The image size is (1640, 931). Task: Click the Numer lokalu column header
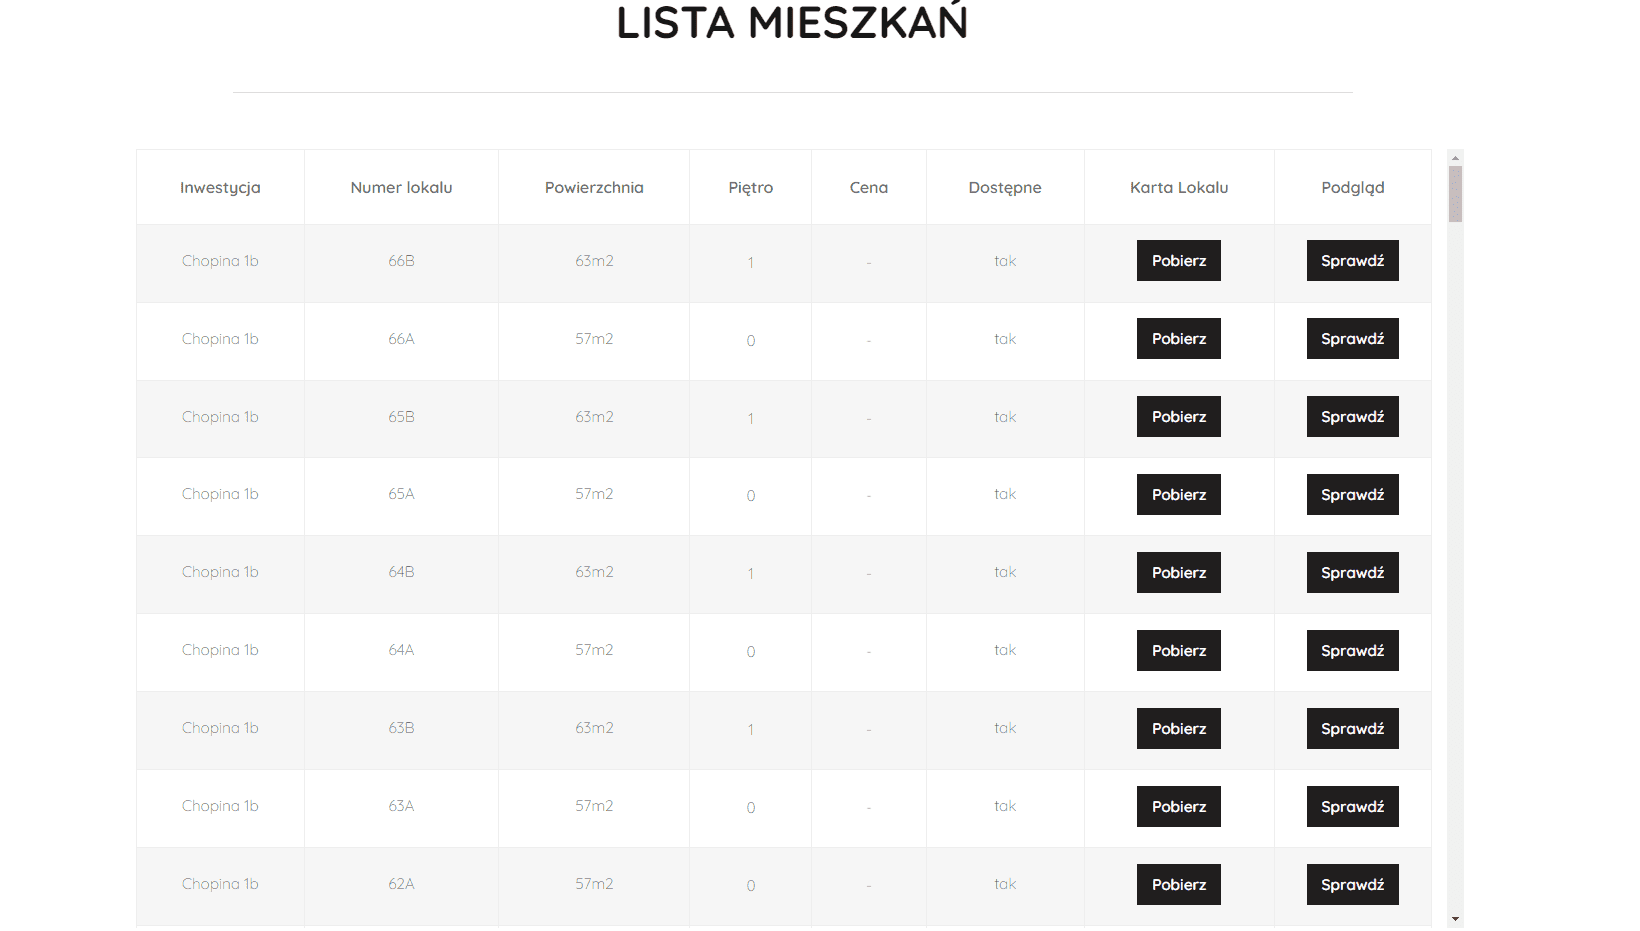(401, 188)
